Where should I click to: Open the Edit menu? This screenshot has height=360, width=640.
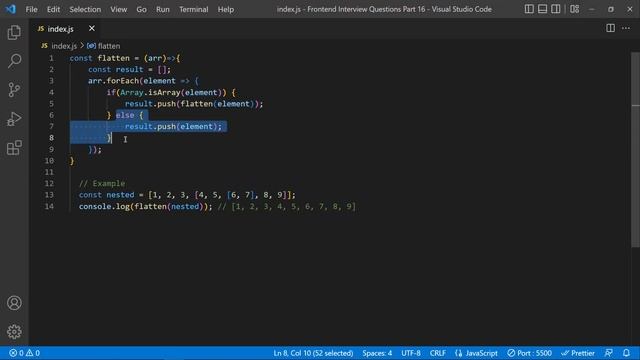click(53, 9)
